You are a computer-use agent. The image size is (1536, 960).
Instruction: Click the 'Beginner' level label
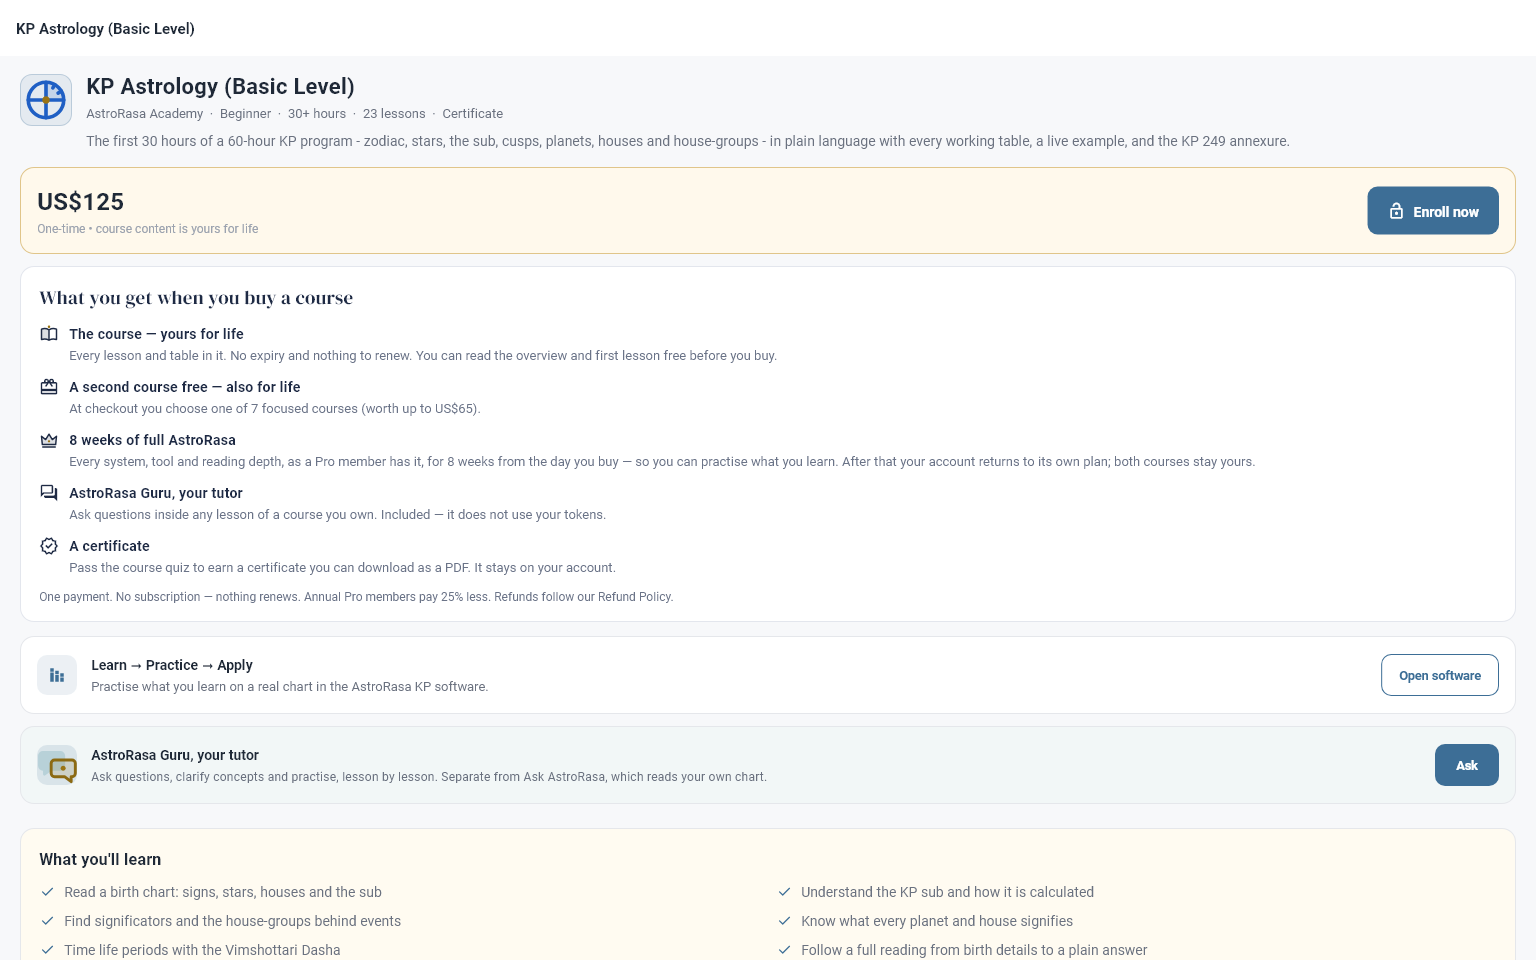pos(245,114)
